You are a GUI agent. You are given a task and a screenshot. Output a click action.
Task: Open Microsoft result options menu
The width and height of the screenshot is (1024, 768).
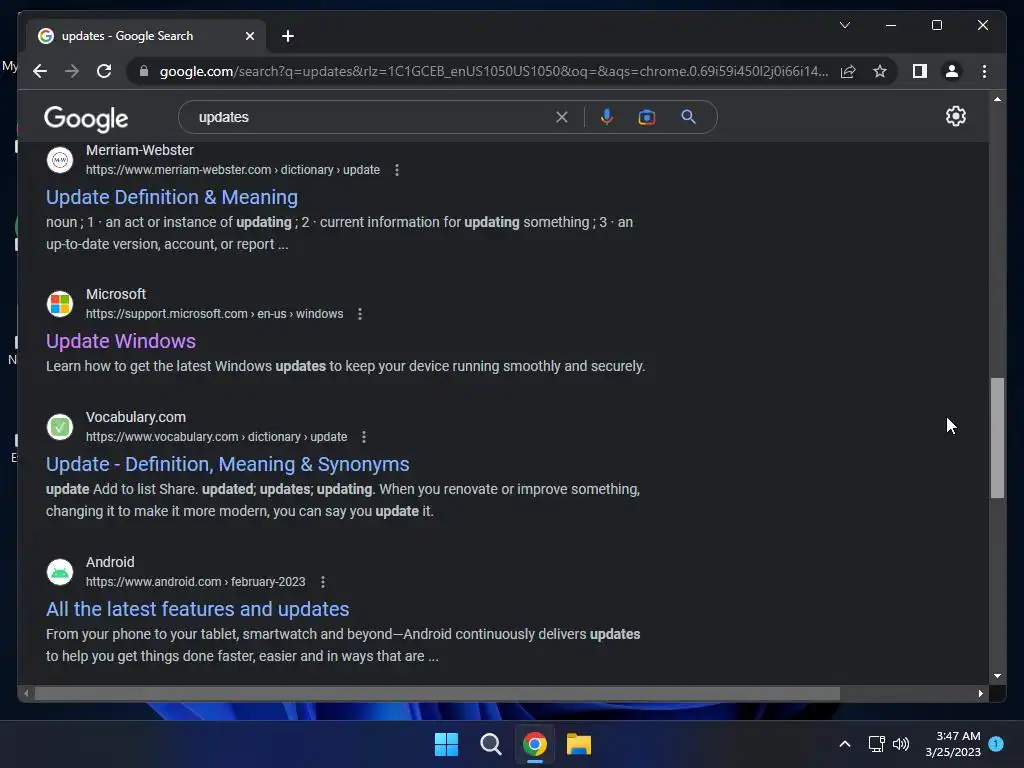point(359,314)
